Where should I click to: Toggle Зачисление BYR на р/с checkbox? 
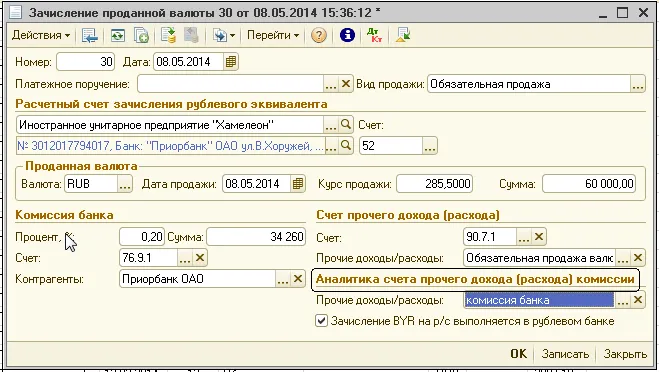click(x=322, y=321)
